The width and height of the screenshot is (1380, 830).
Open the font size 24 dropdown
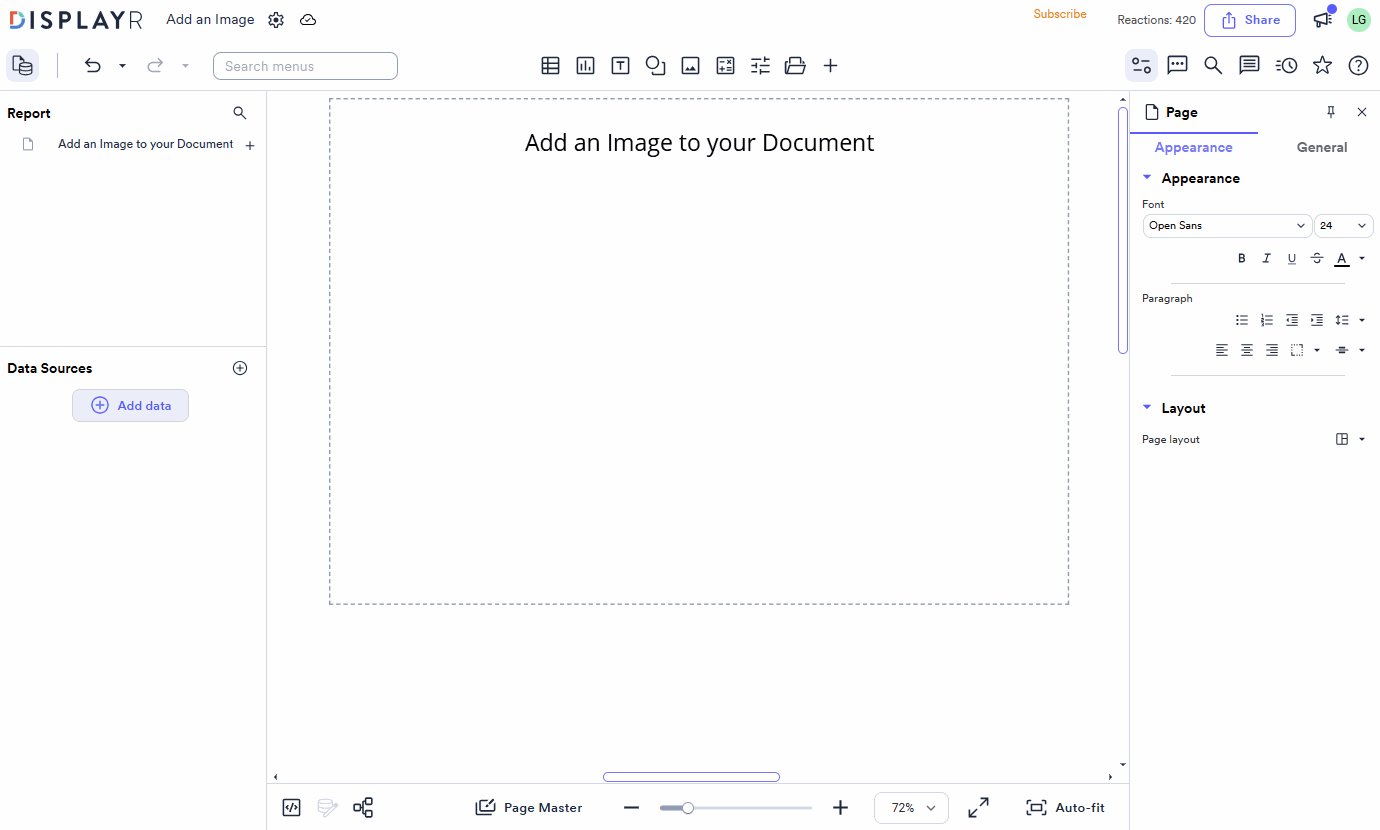pos(1343,225)
